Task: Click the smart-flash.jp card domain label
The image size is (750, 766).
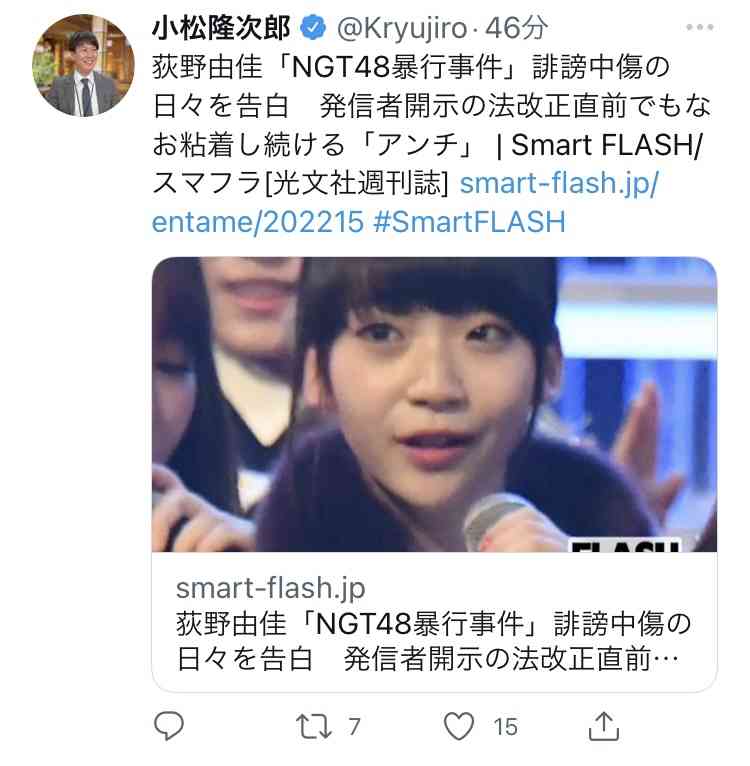Action: click(x=270, y=588)
